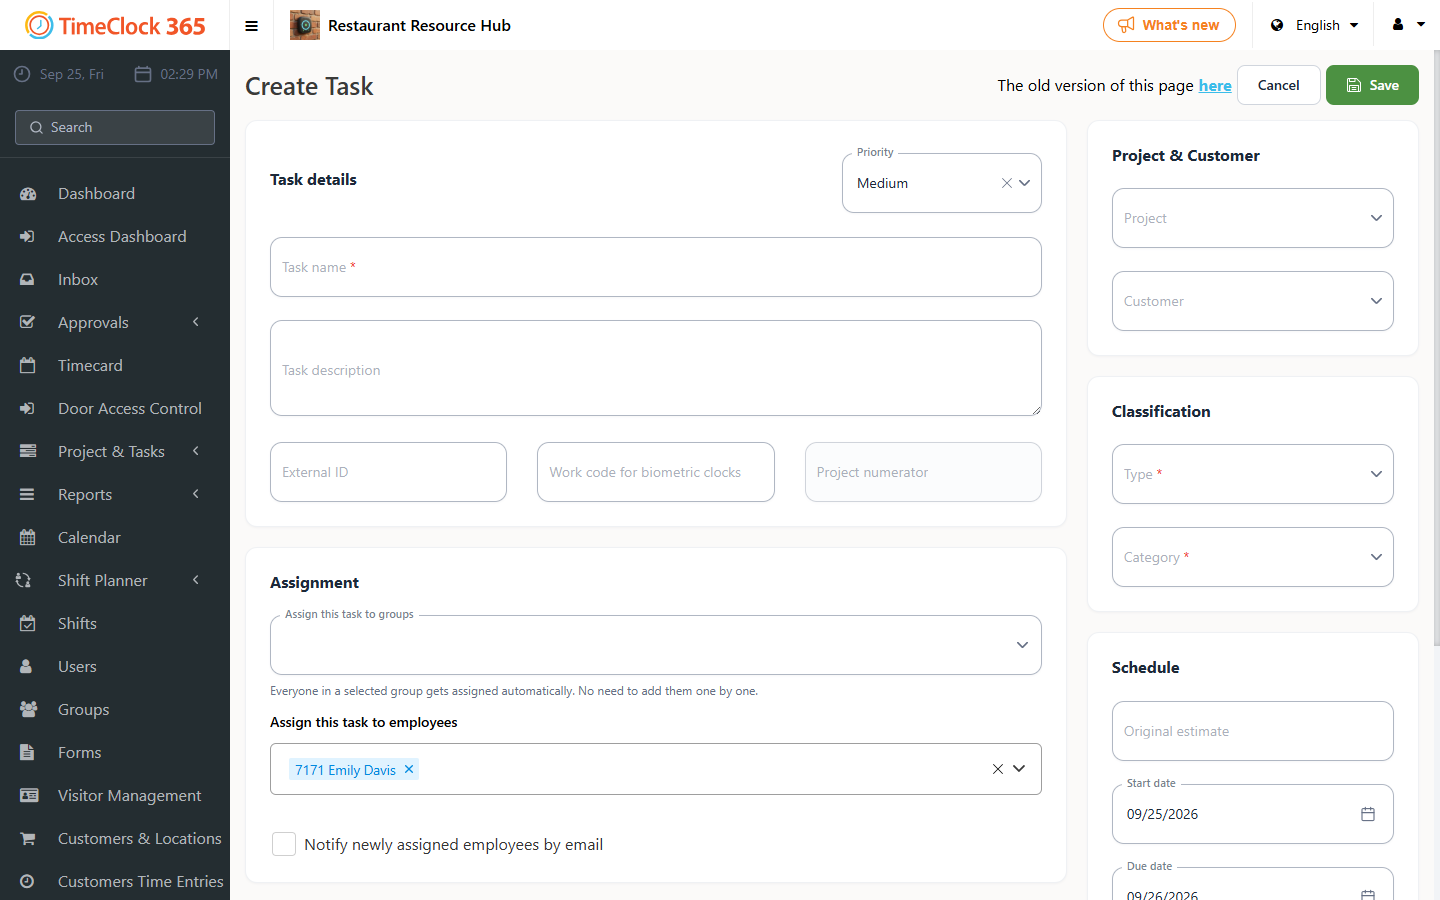Focus the External ID field
Image resolution: width=1440 pixels, height=900 pixels.
point(388,472)
